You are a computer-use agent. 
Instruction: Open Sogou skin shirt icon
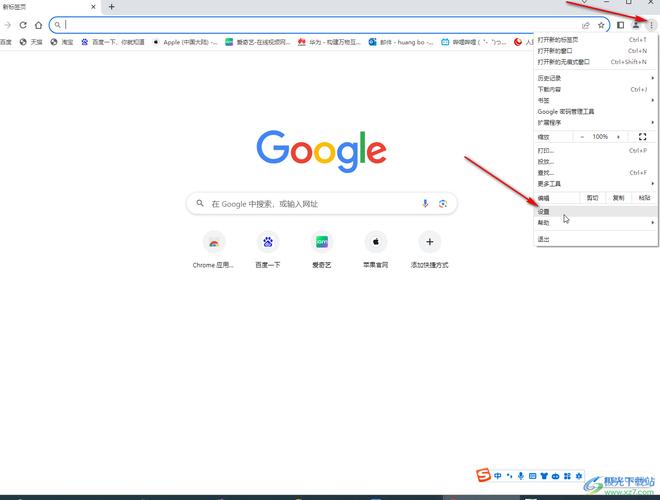tap(544, 476)
